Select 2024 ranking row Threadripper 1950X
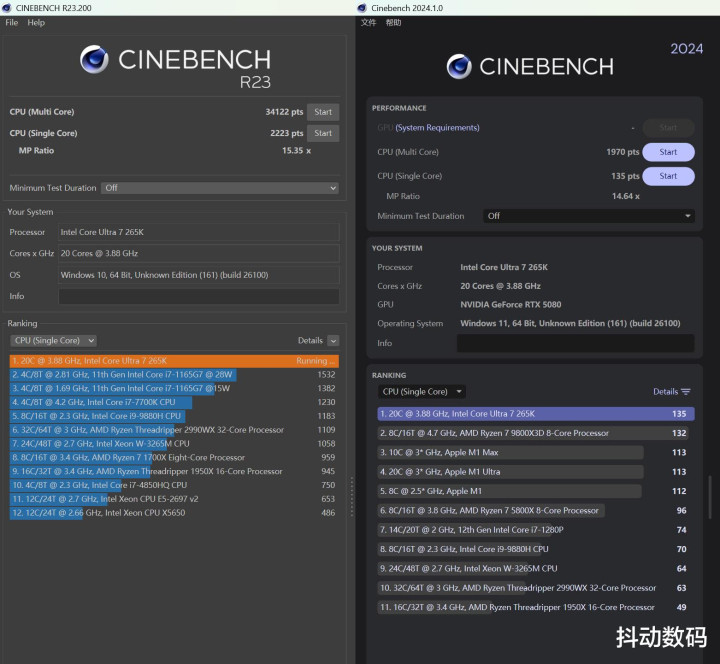 [x=536, y=607]
